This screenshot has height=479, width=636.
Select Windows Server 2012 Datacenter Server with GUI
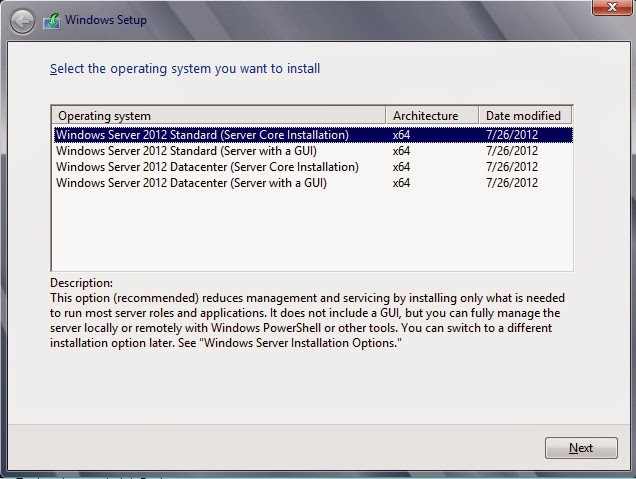[313, 183]
